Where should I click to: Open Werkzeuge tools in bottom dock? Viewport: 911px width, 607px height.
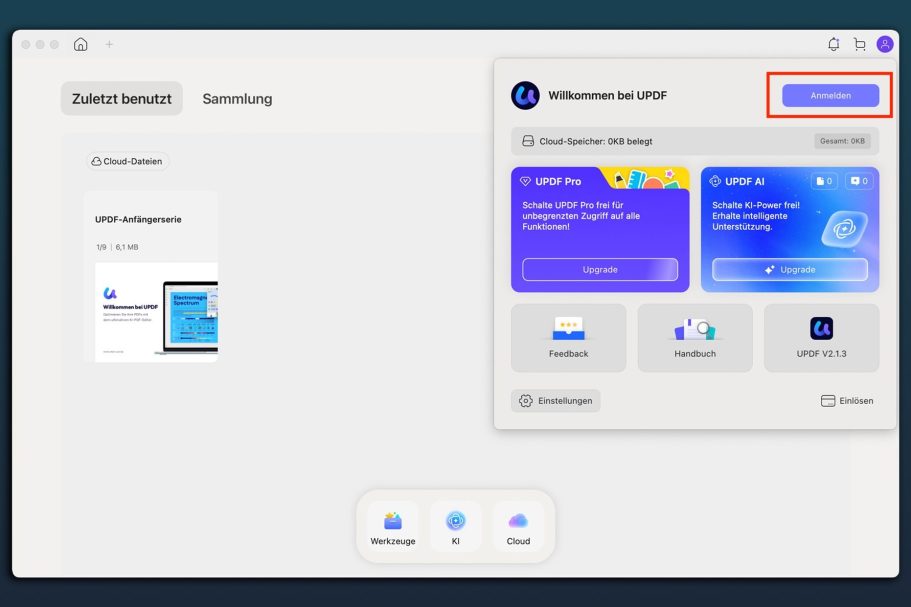pyautogui.click(x=393, y=526)
